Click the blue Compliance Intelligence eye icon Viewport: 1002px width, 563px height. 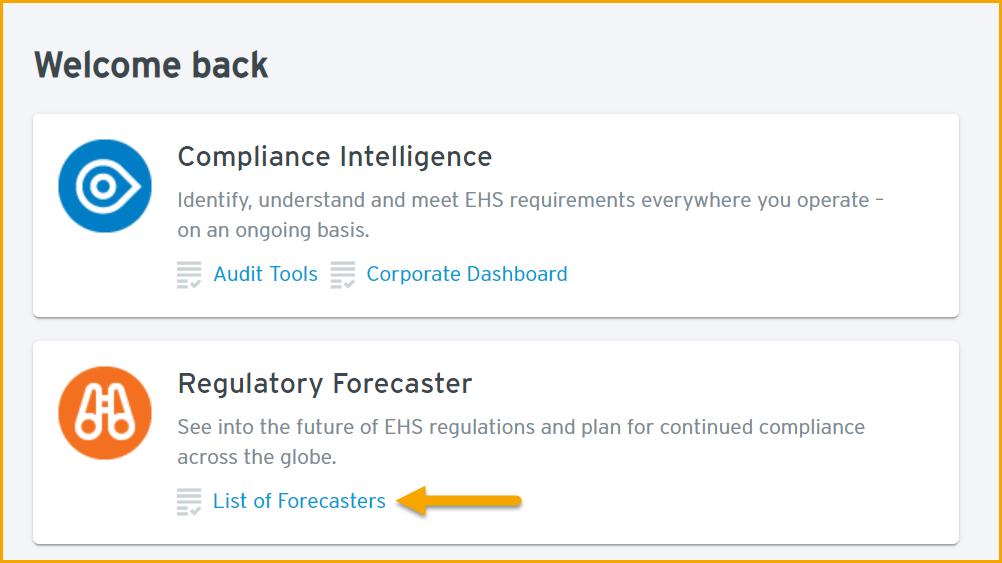coord(105,186)
